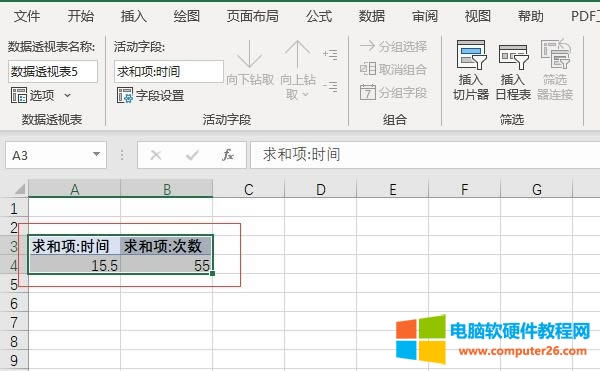Open 字段设置 field settings
Viewport: 600px width, 371px height.
point(150,95)
